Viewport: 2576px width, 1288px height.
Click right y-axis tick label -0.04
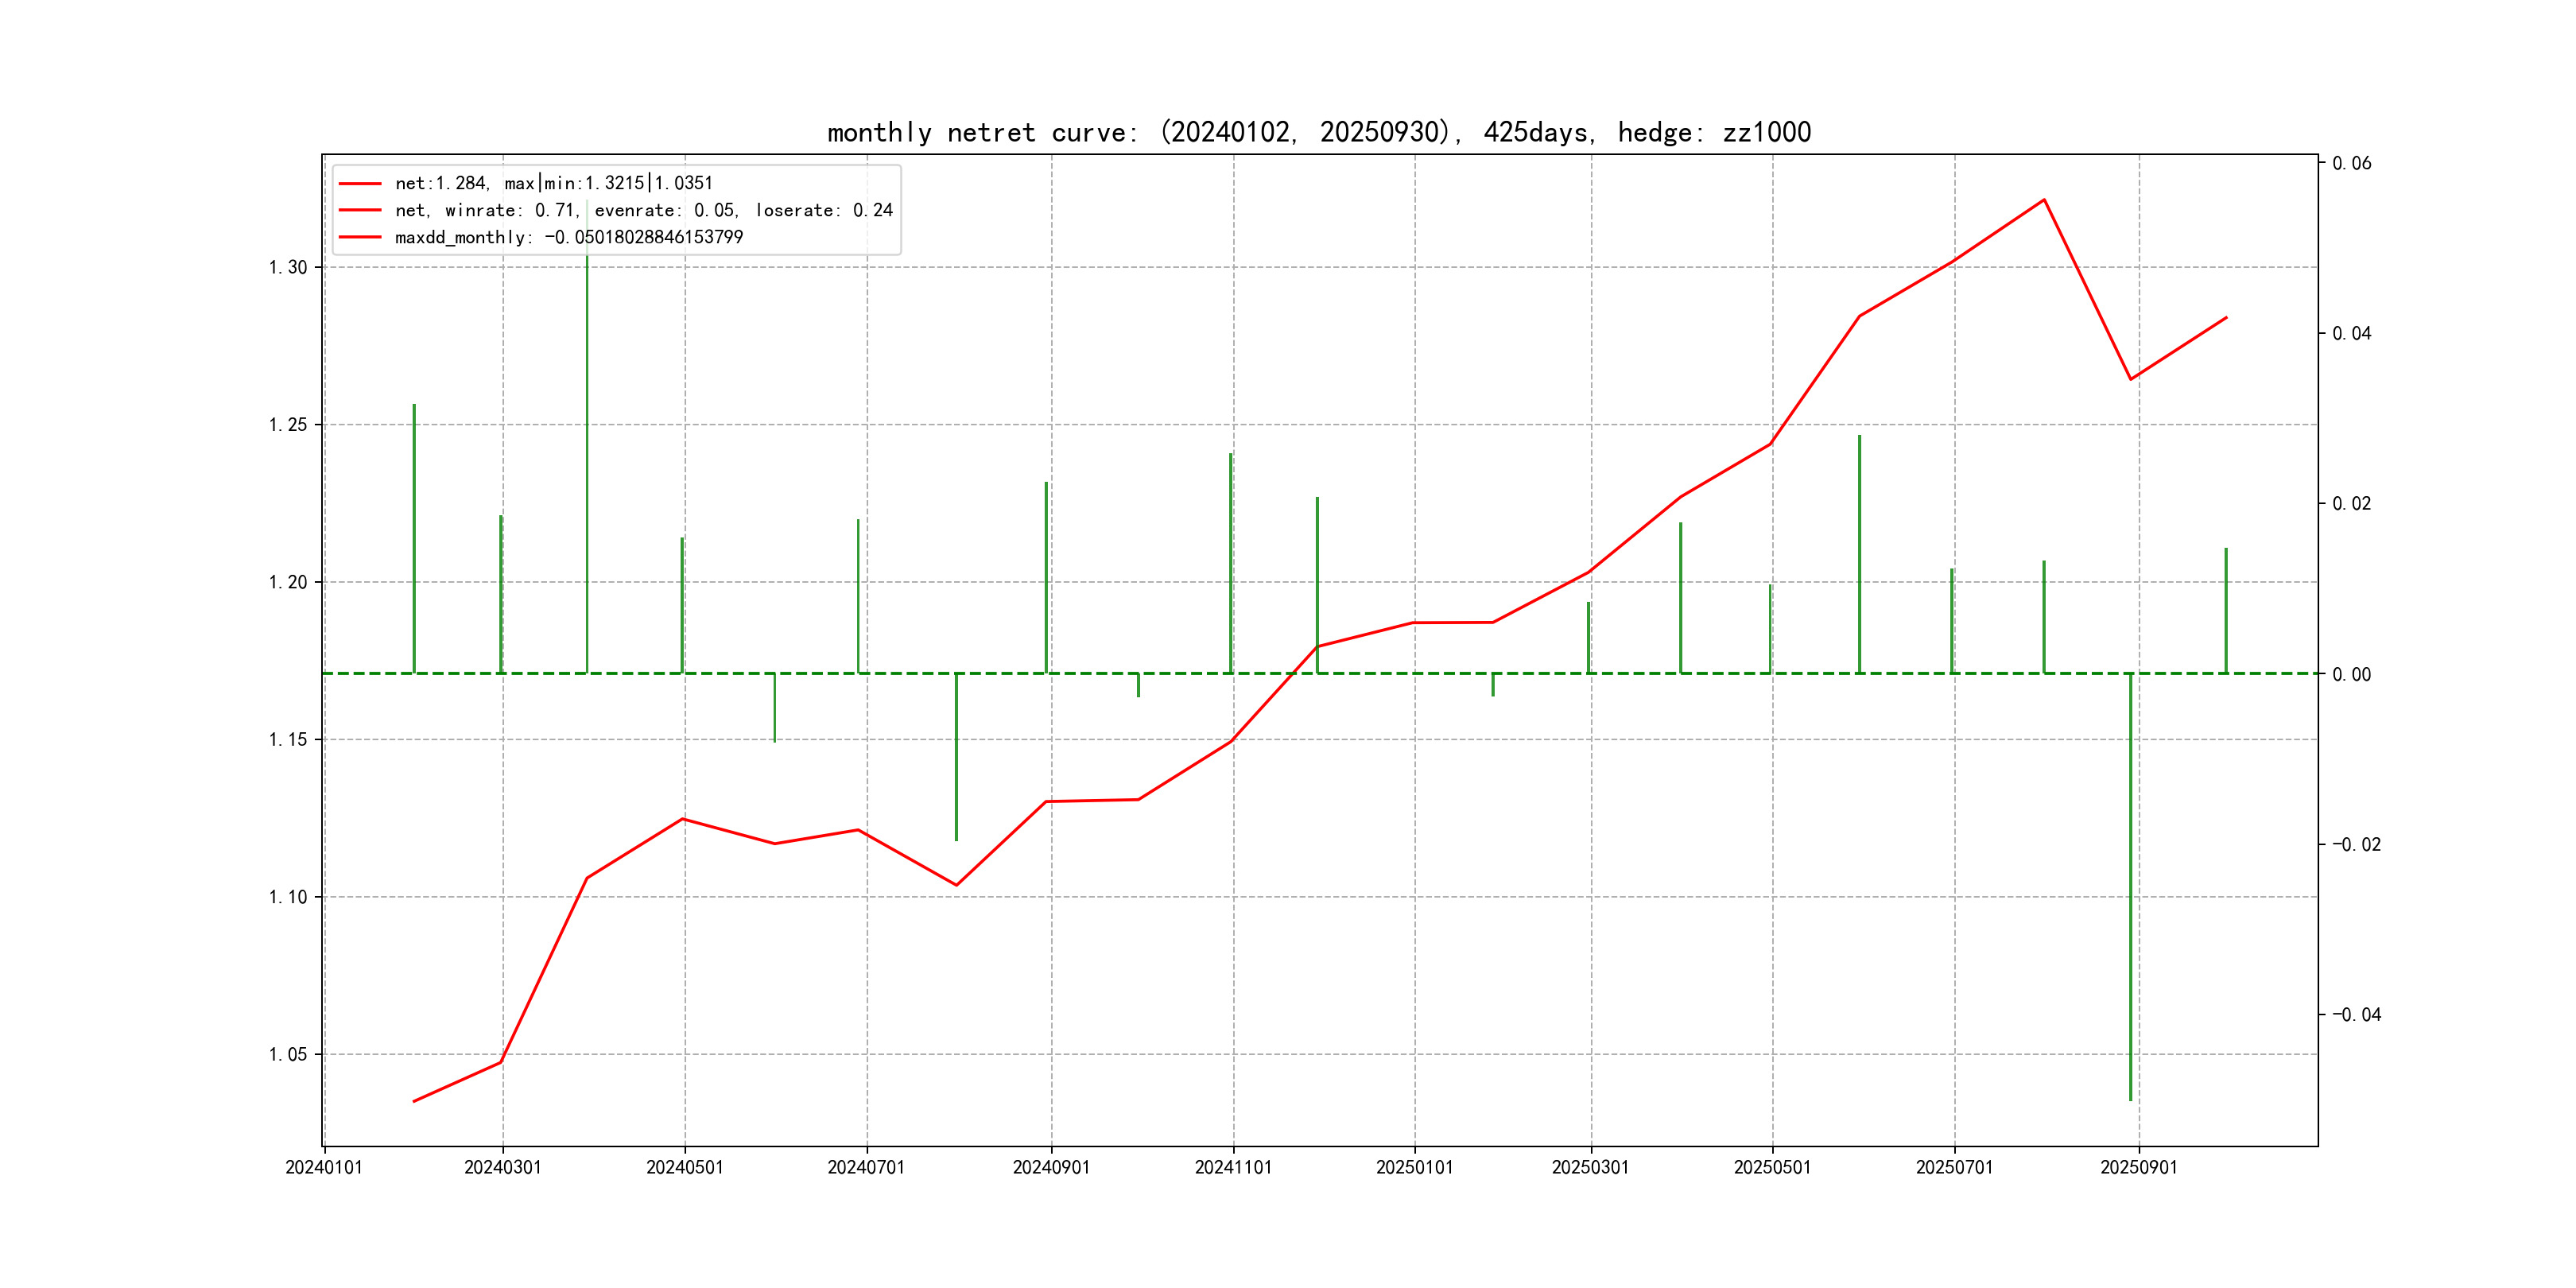(2356, 1014)
